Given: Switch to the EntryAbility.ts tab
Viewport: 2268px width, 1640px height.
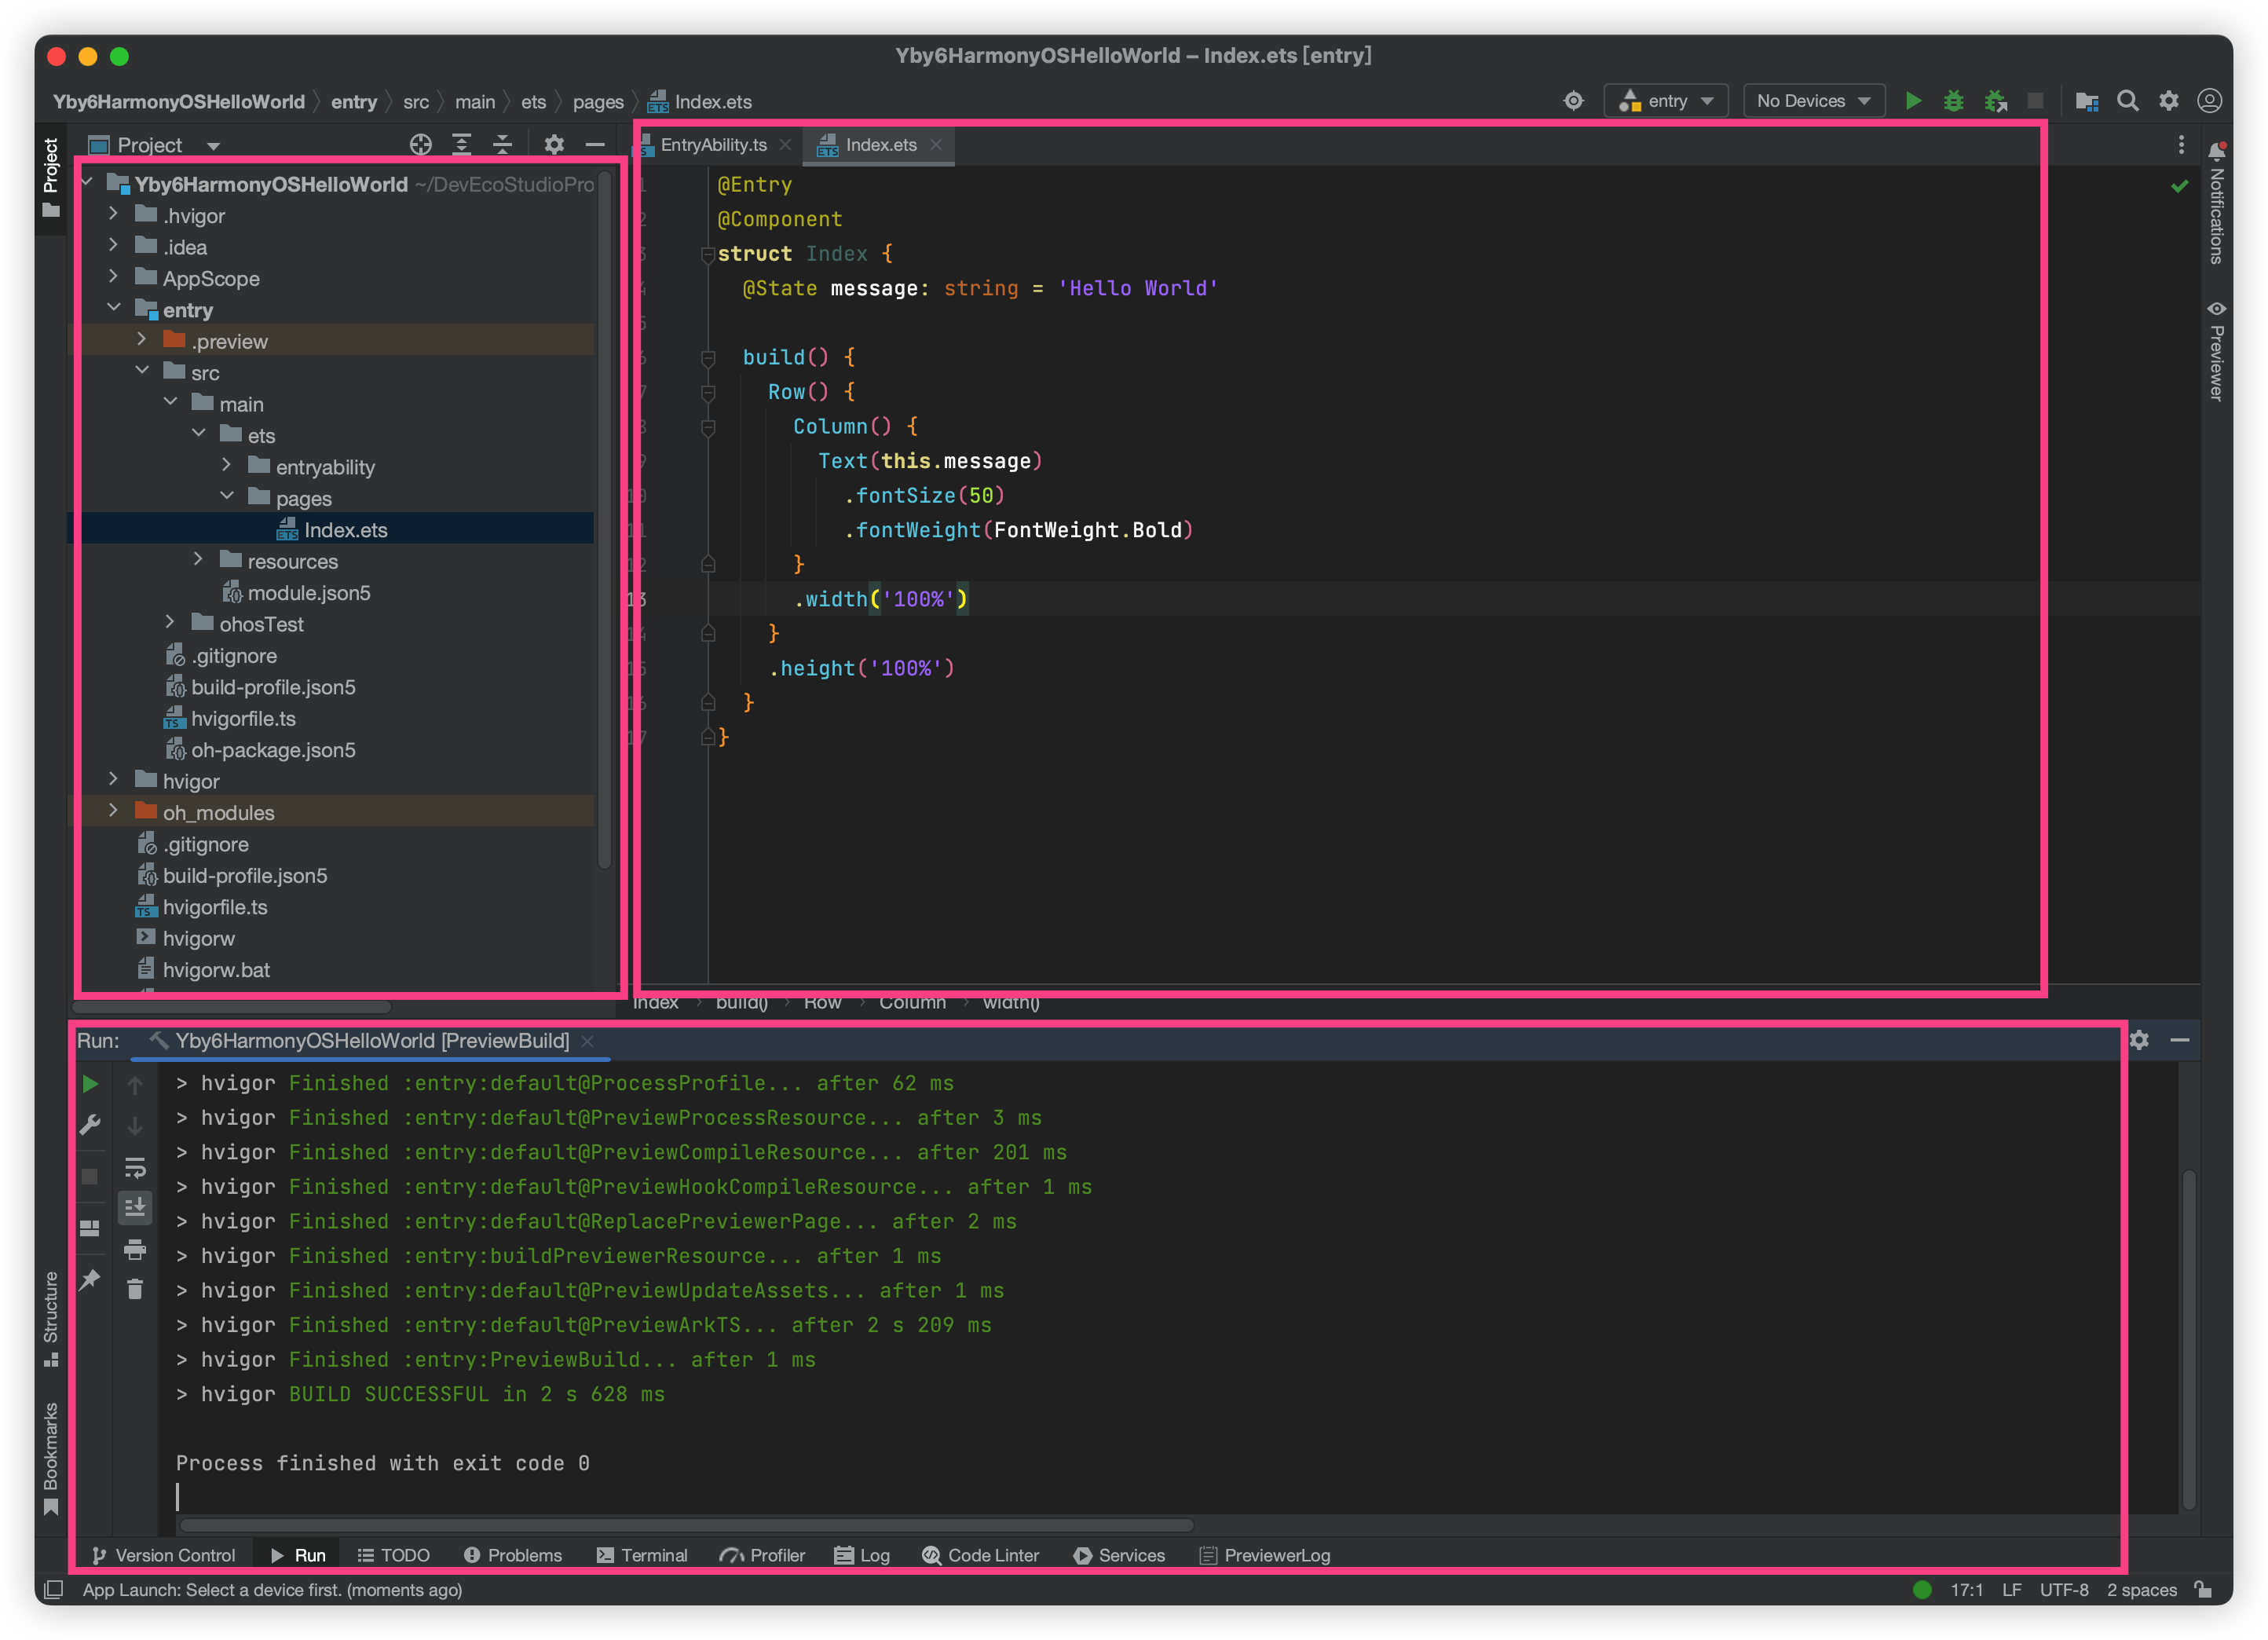Looking at the screenshot, I should 713,145.
